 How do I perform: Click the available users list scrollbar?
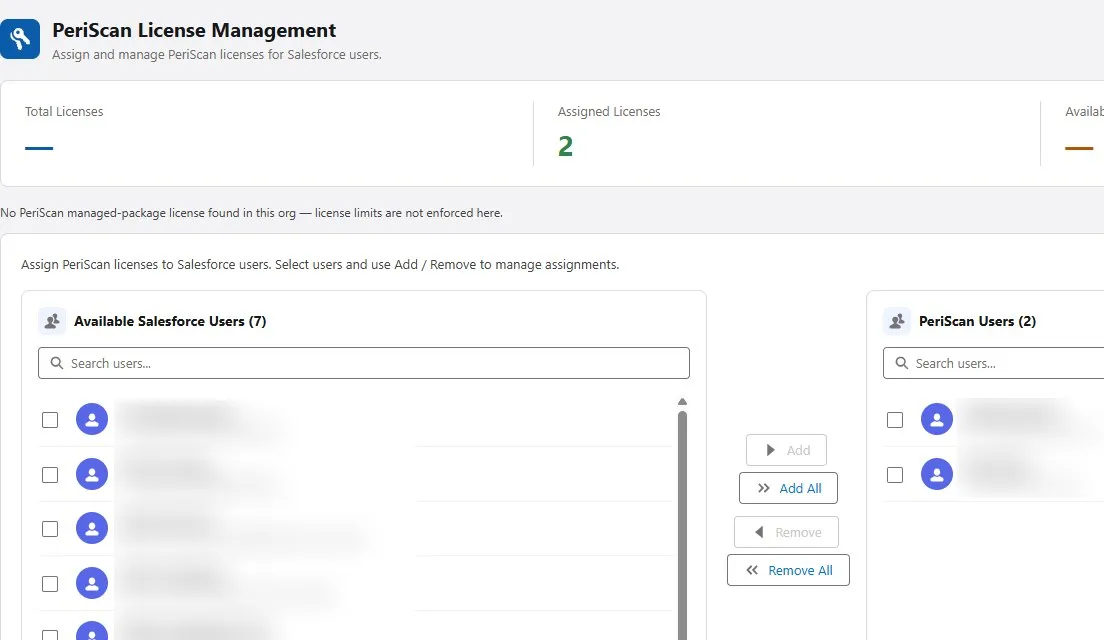tap(682, 525)
